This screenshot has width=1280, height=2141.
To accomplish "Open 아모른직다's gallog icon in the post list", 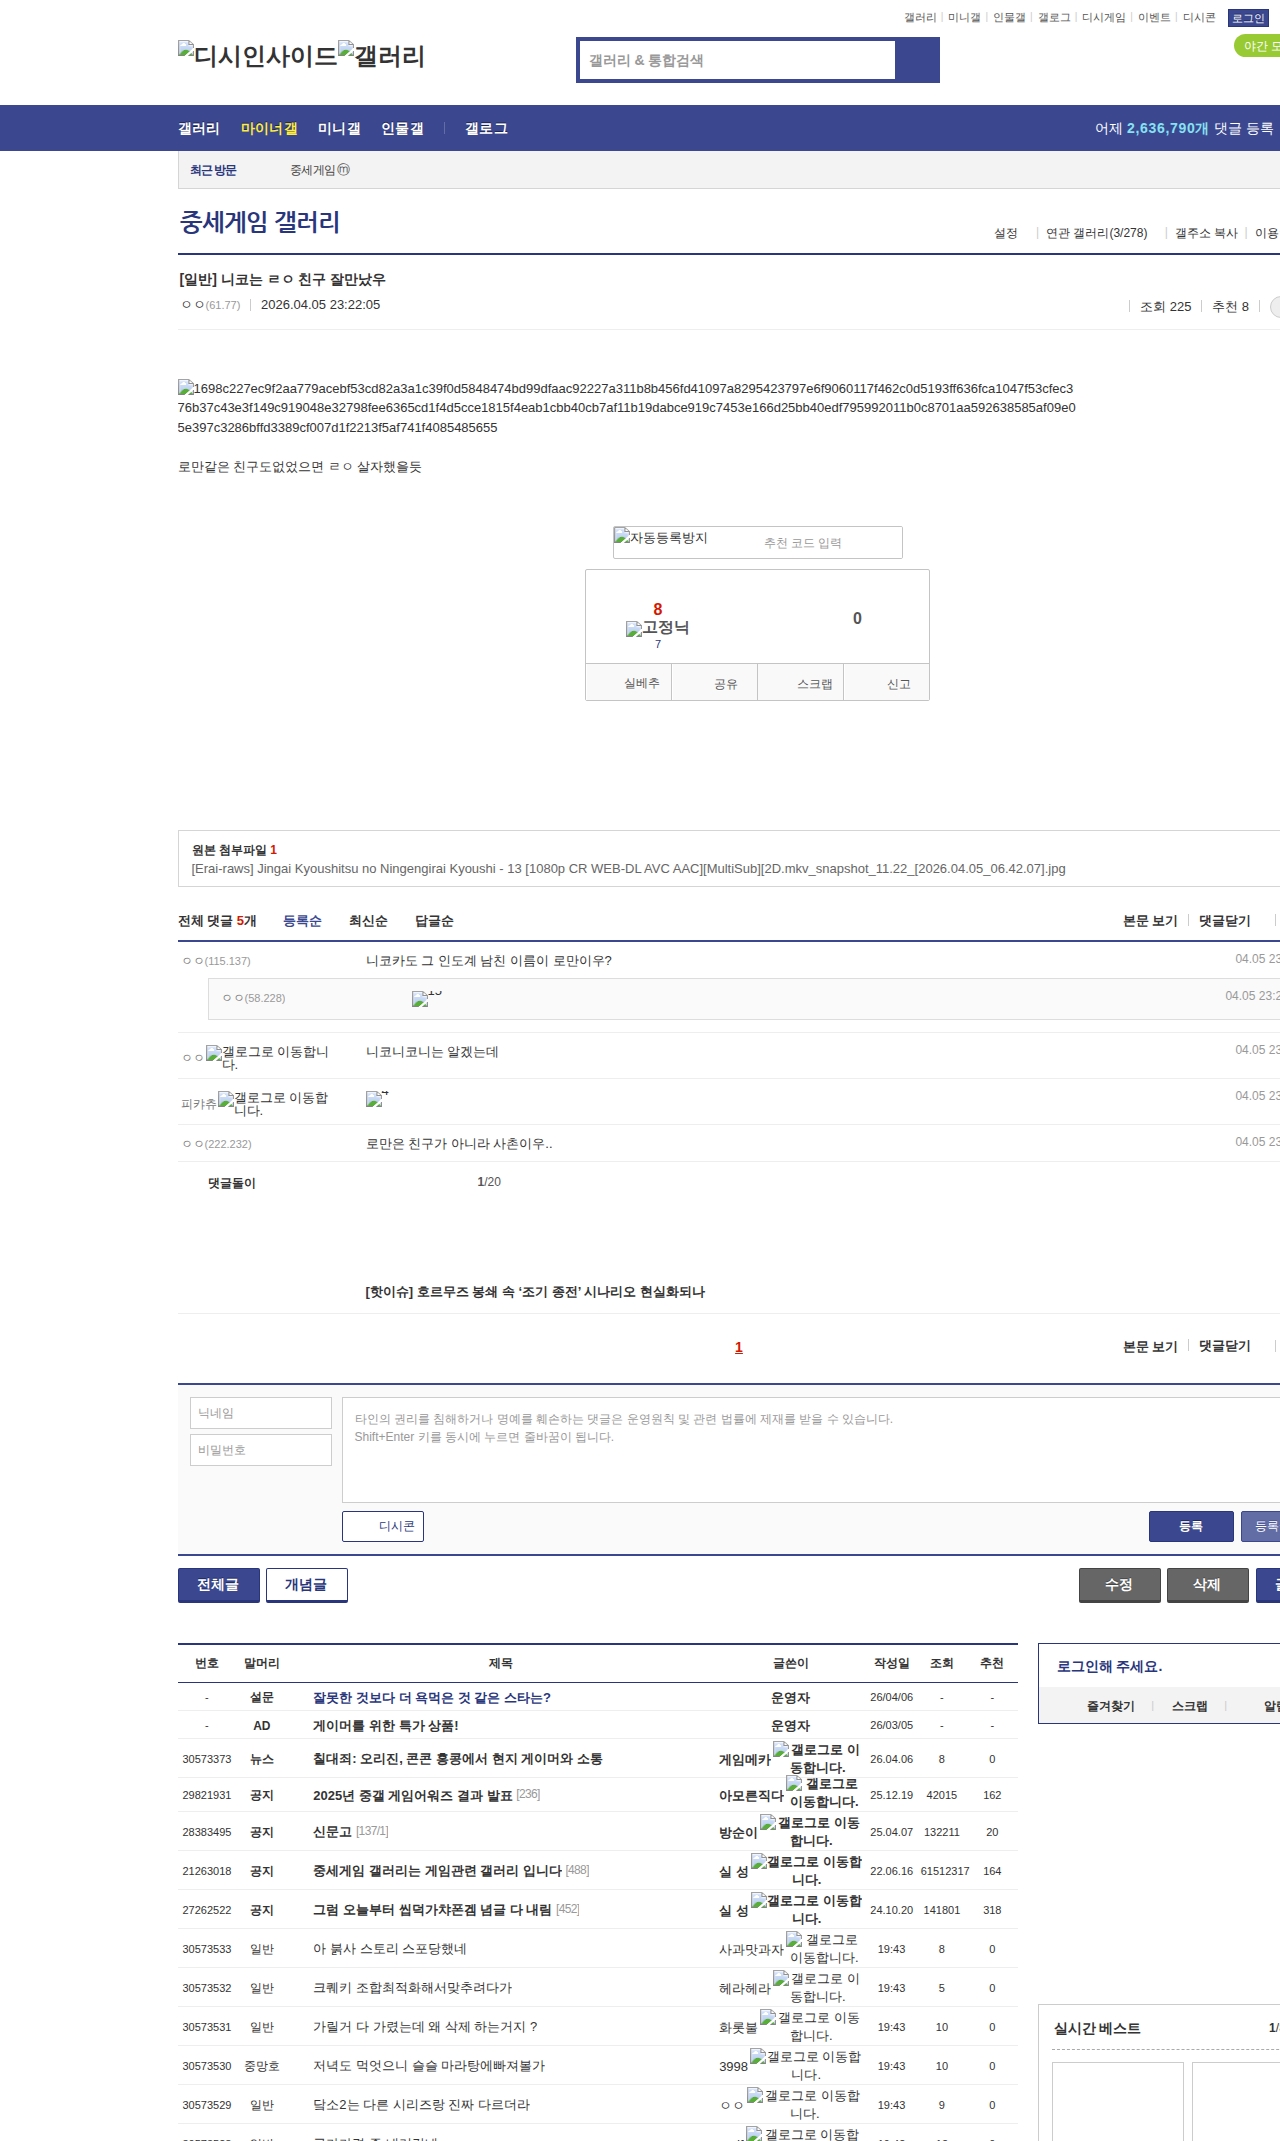I will [x=822, y=1792].
